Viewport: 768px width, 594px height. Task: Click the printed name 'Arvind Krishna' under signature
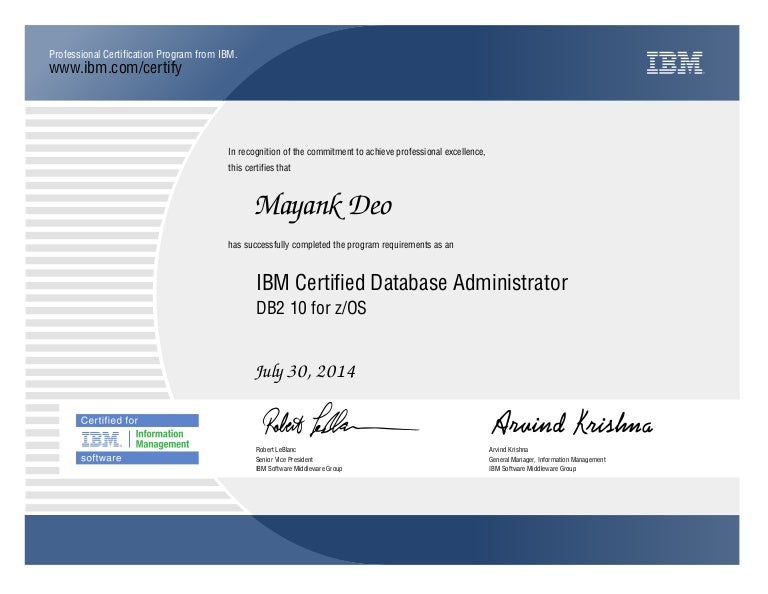[x=508, y=450]
